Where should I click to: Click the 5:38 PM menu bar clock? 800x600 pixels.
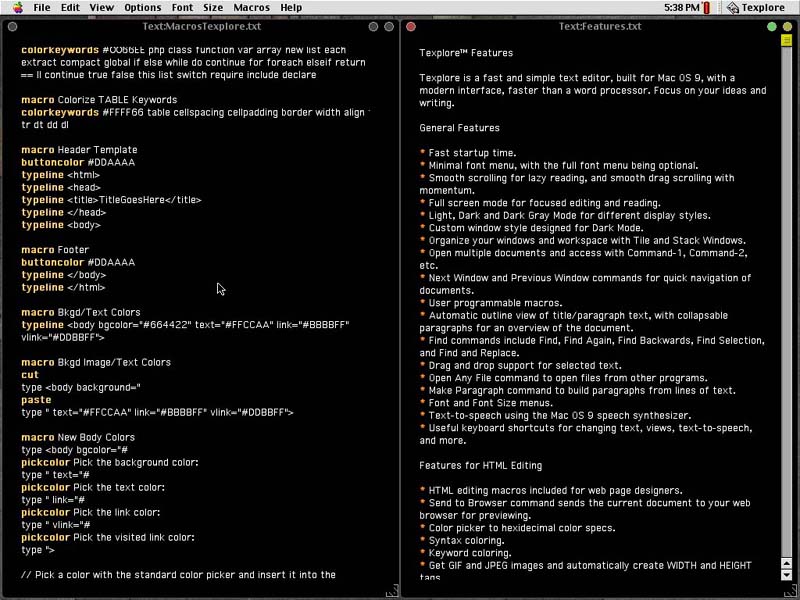point(682,8)
